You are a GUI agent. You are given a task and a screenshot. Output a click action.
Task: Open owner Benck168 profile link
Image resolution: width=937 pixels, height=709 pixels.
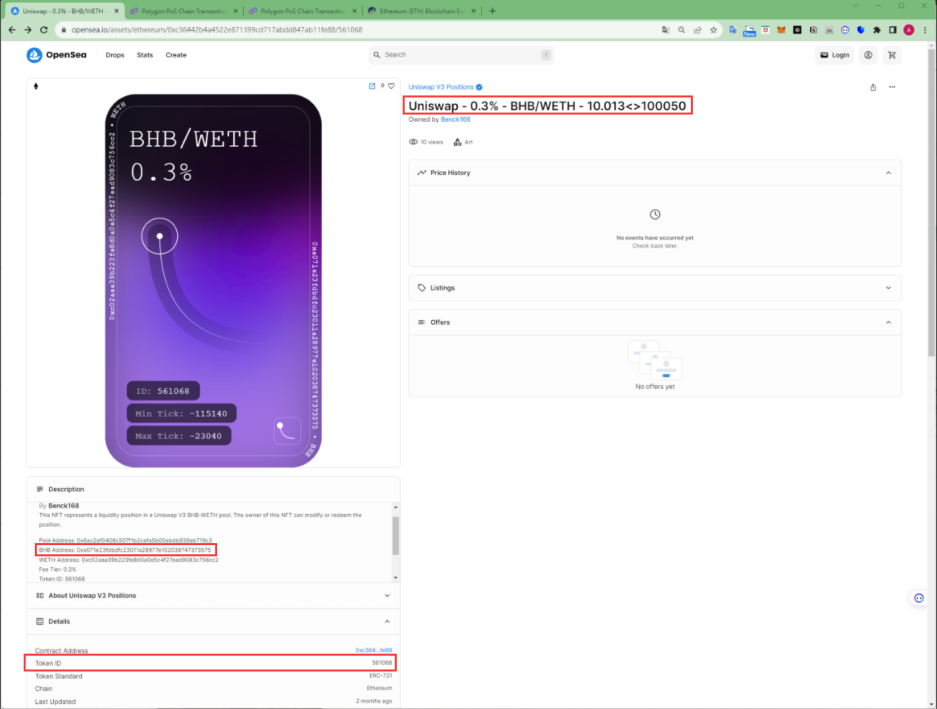(x=455, y=120)
